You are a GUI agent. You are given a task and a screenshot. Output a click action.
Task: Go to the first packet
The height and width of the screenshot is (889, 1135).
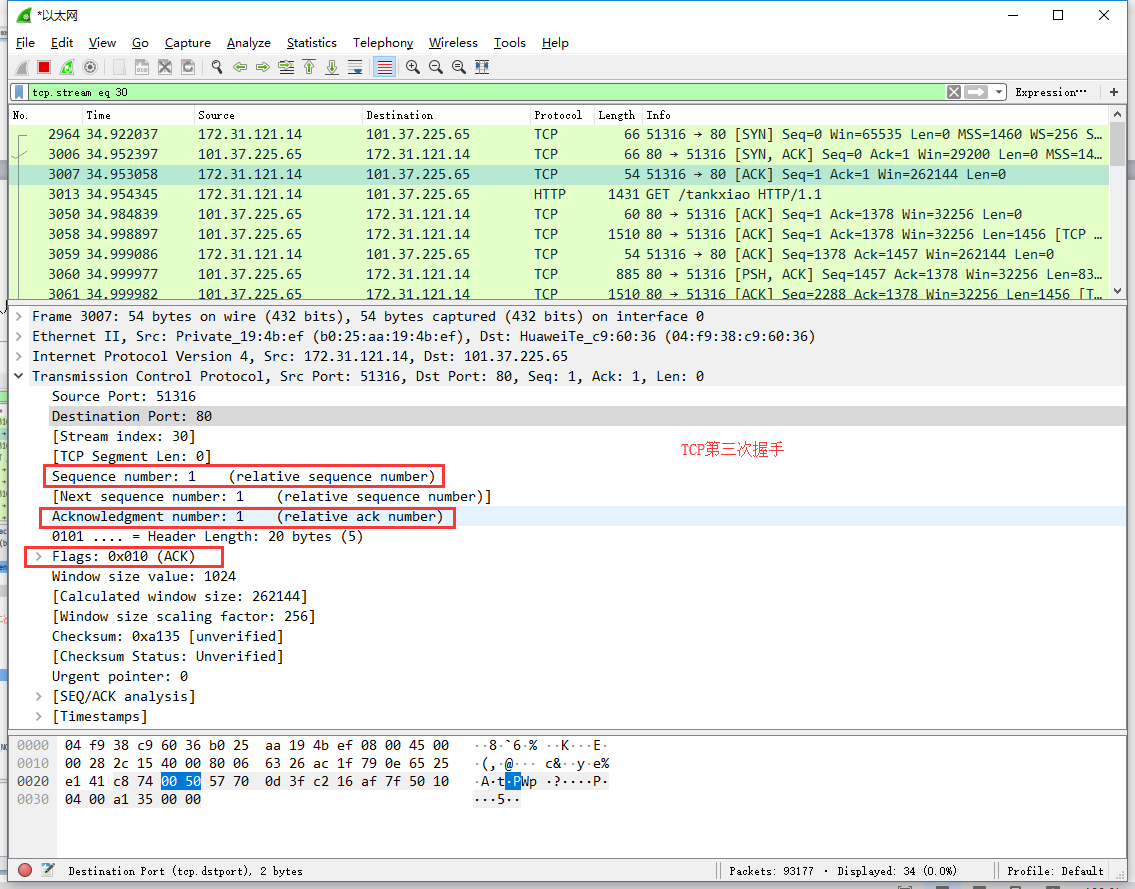coord(309,67)
